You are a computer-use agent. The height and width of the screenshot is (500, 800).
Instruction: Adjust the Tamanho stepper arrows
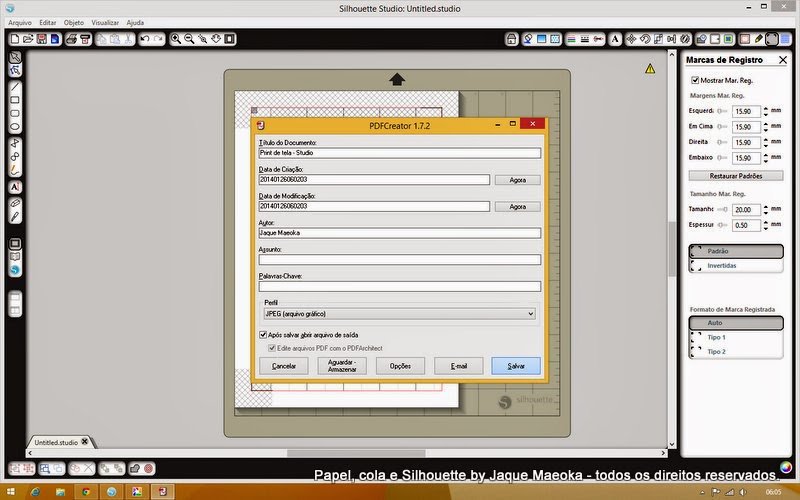765,210
